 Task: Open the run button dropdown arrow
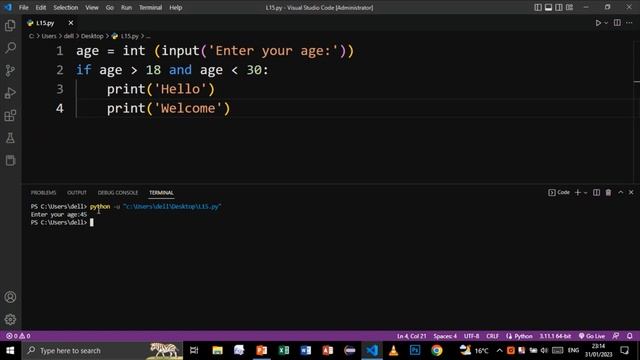tap(606, 23)
